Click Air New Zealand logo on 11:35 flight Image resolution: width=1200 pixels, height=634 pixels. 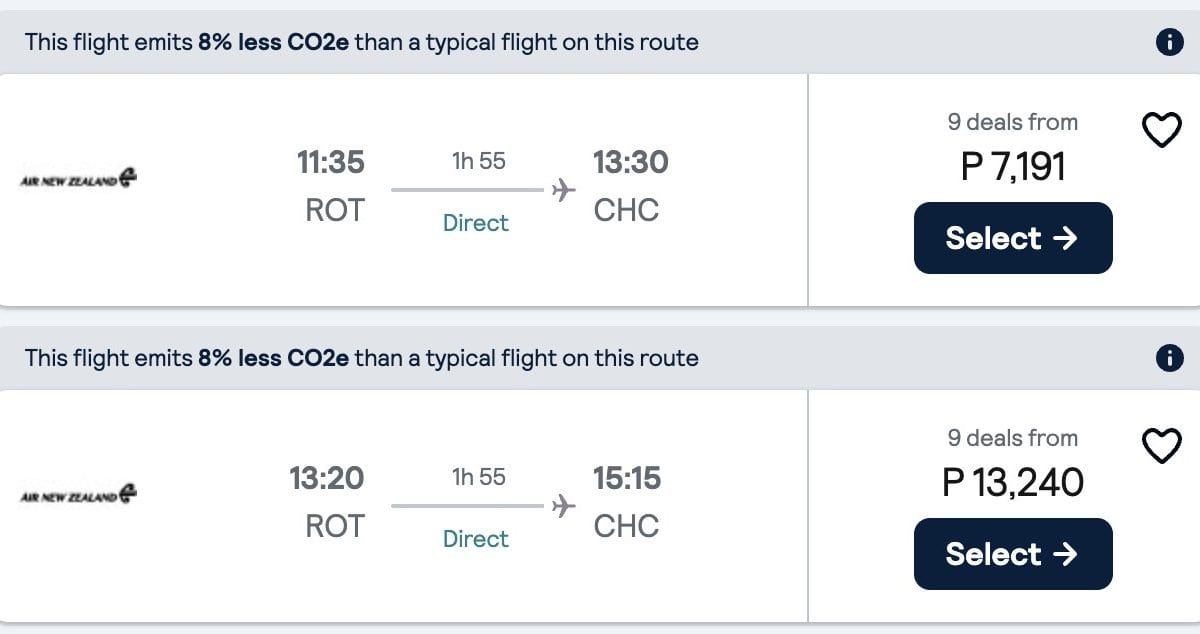click(79, 179)
